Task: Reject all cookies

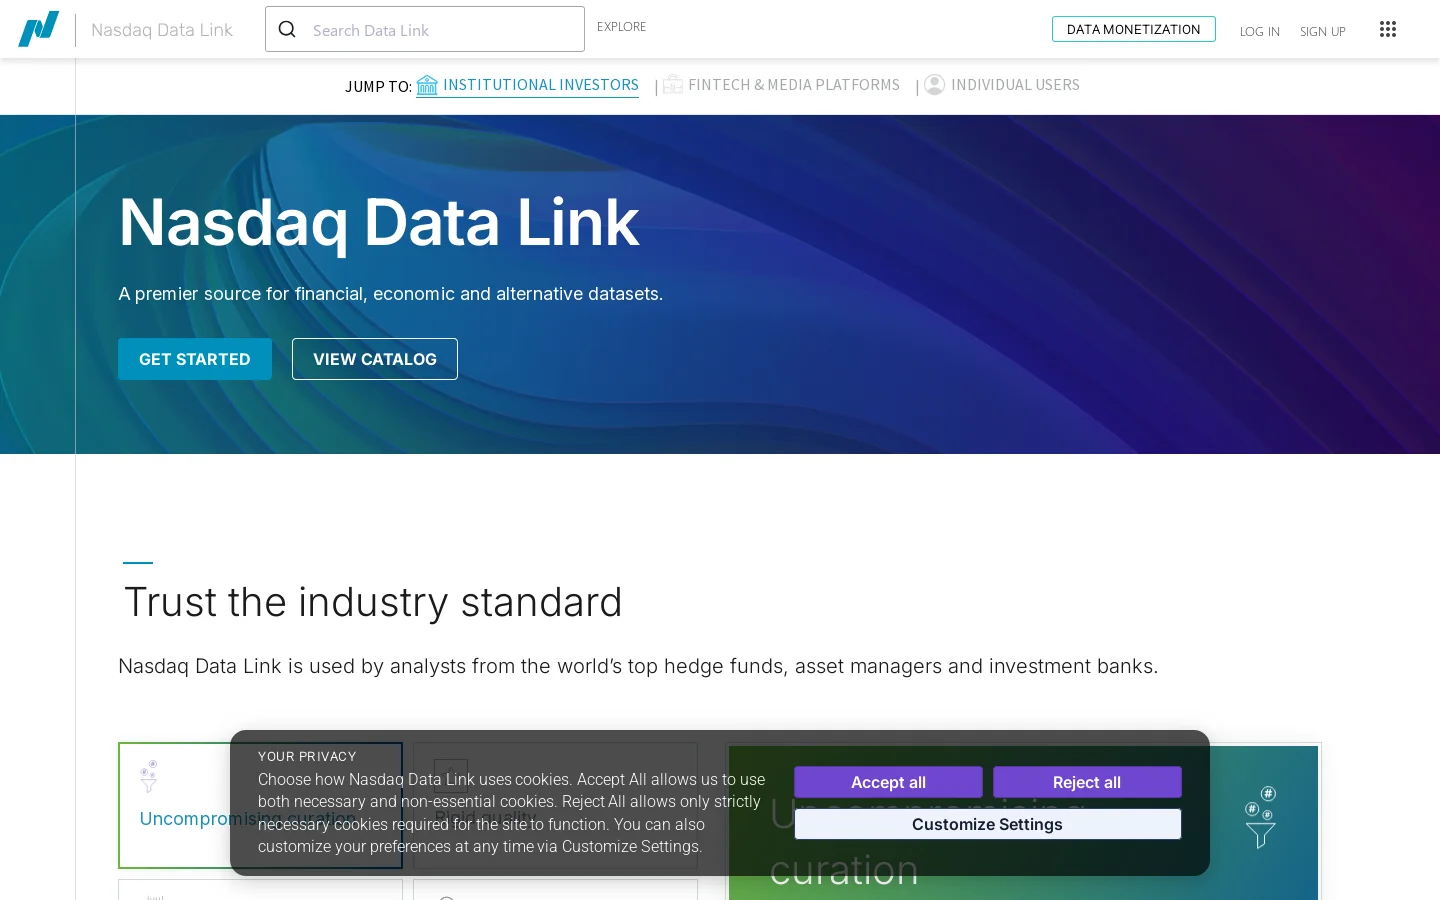Action: pos(1087,782)
